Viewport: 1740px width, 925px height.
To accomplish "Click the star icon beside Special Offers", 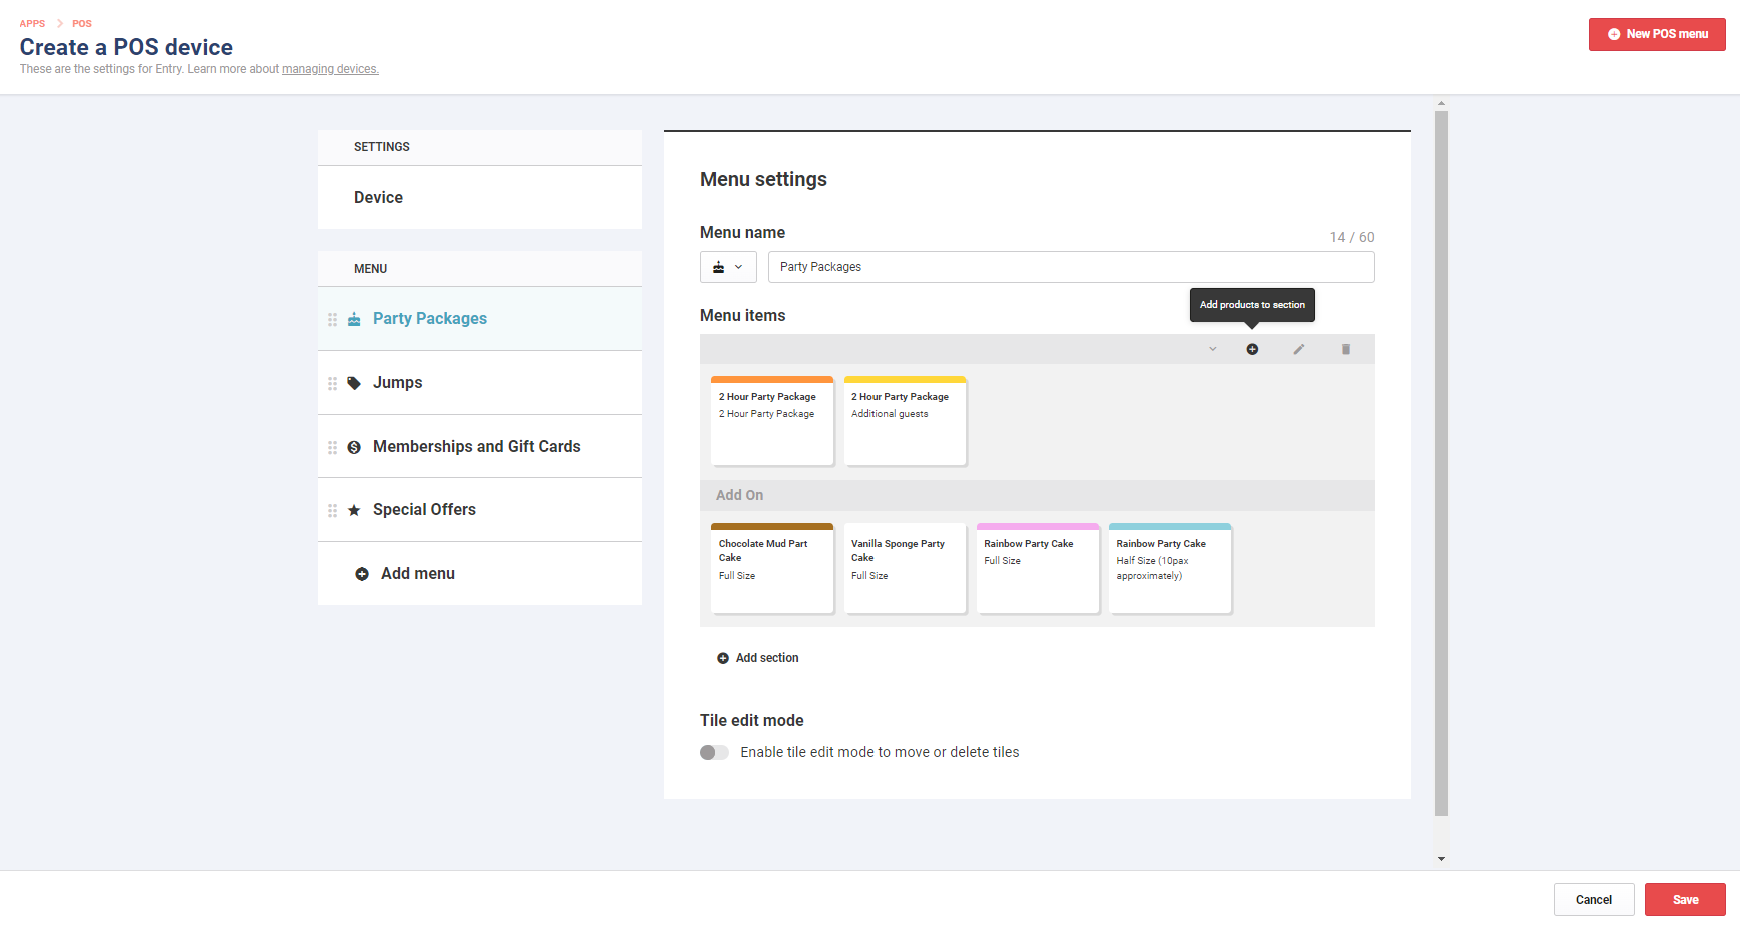I will pos(354,510).
